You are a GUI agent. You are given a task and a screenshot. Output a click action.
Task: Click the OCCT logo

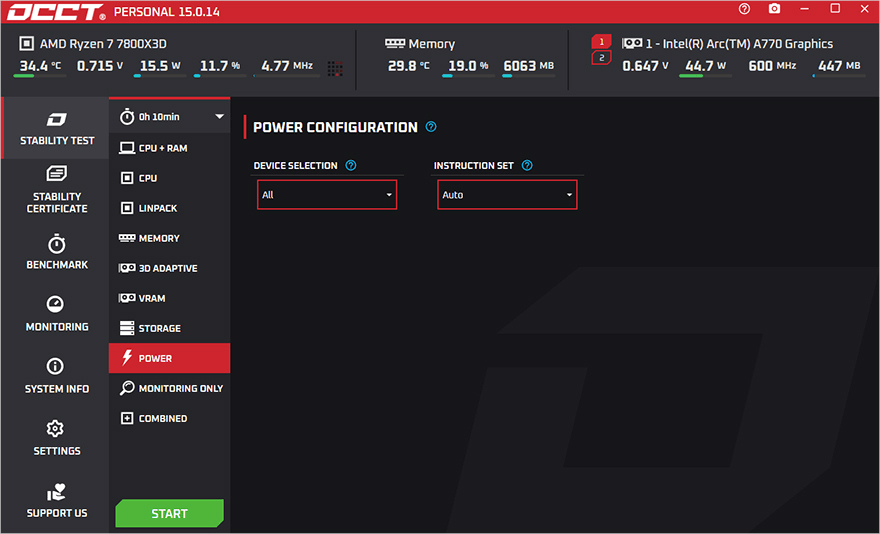56,12
